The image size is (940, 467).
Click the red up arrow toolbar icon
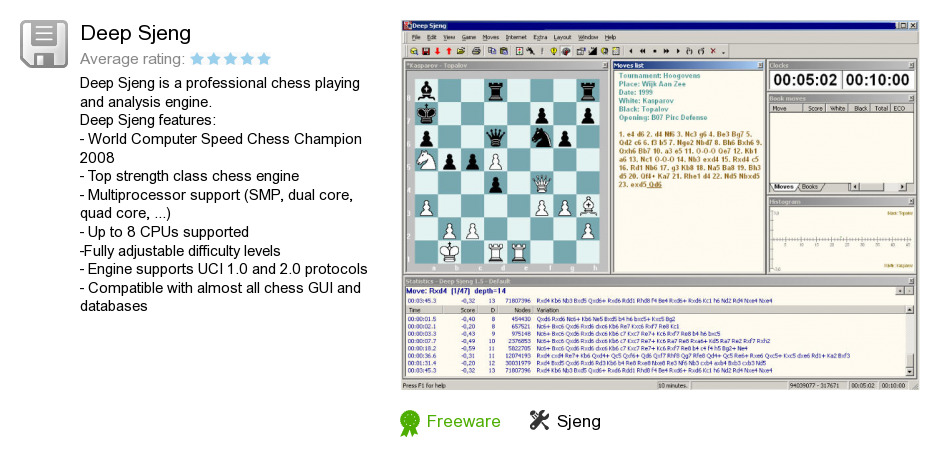pyautogui.click(x=449, y=51)
